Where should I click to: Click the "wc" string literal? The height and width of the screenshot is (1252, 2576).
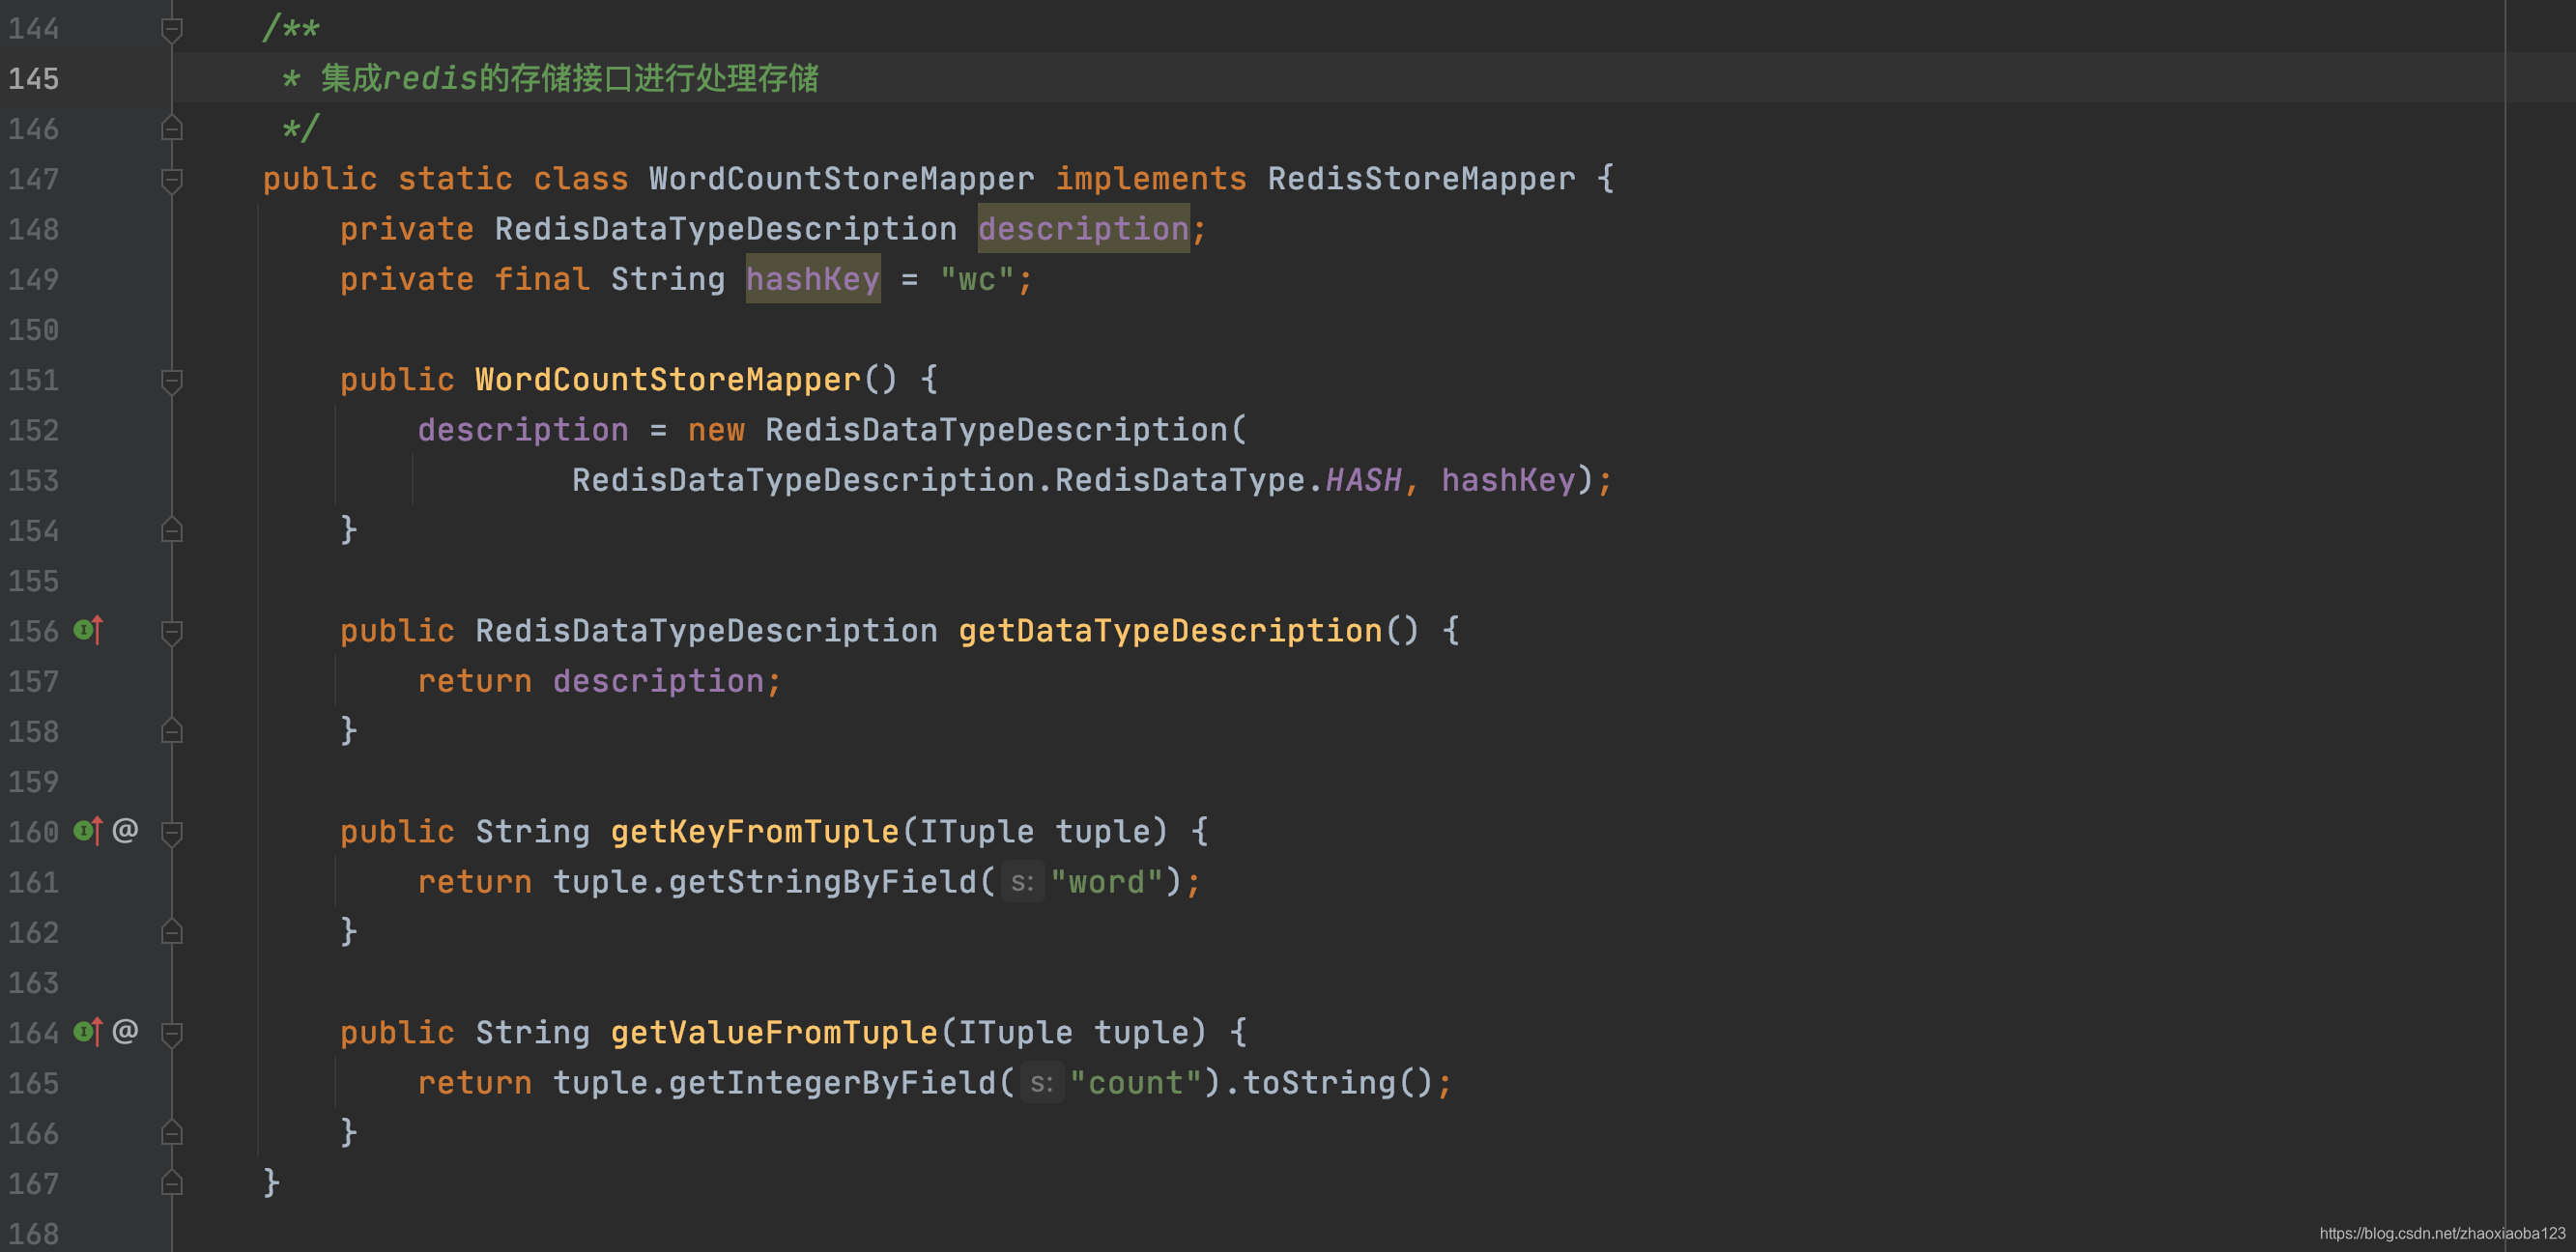(x=976, y=280)
